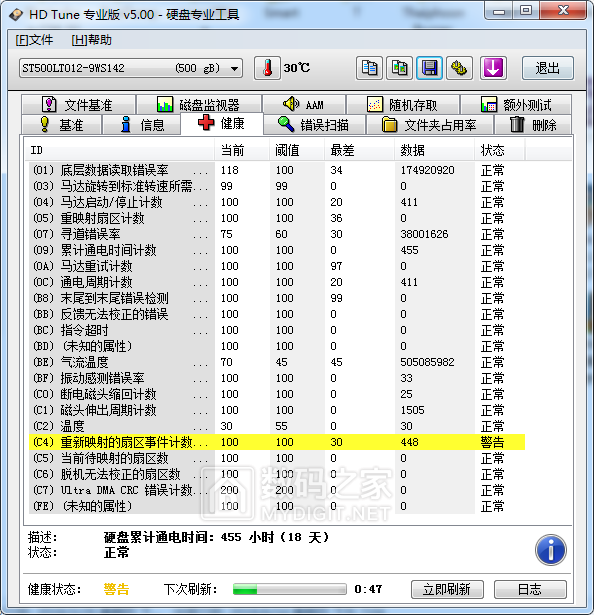Click the 日志 button
The height and width of the screenshot is (615, 594).
point(530,589)
